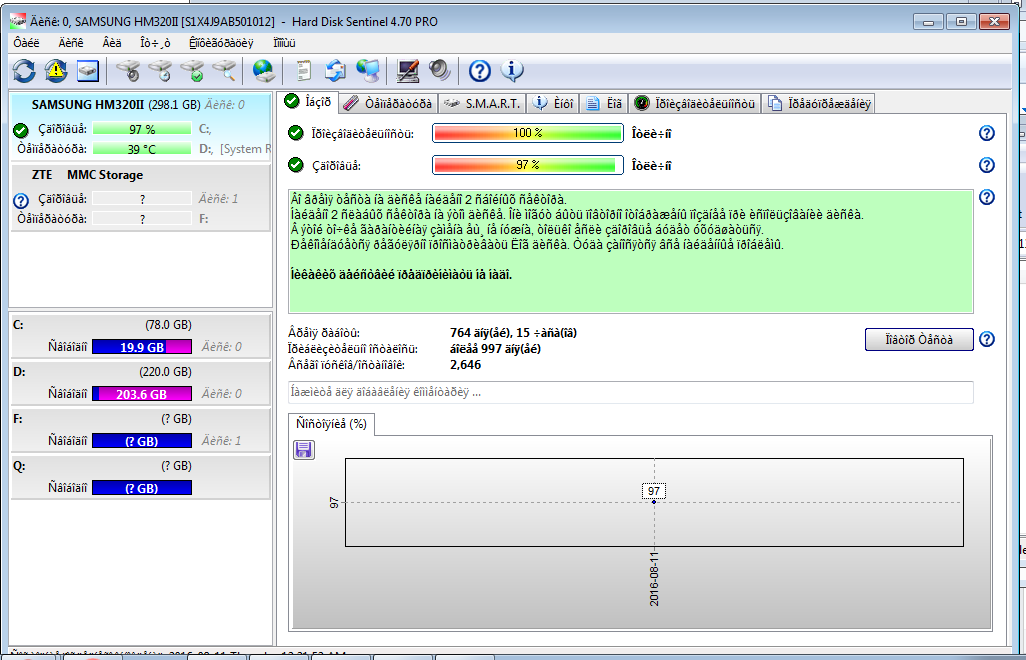
Task: Switch to the S.M.A.R.T. tab
Action: [x=482, y=103]
